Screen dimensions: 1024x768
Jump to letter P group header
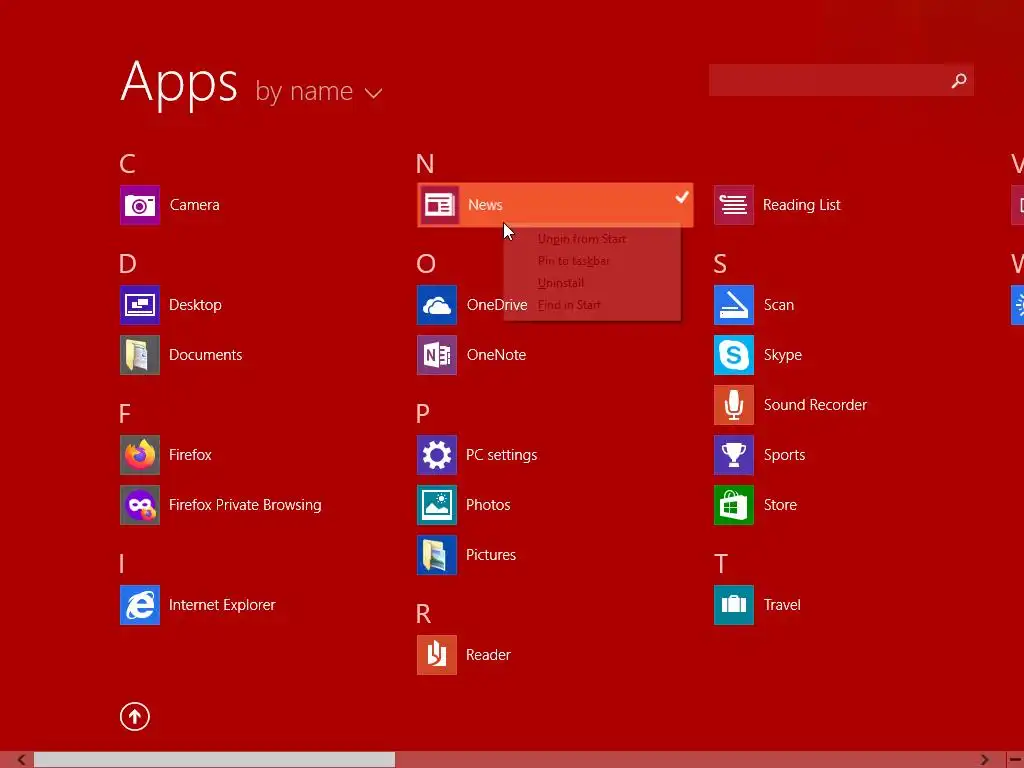(423, 413)
